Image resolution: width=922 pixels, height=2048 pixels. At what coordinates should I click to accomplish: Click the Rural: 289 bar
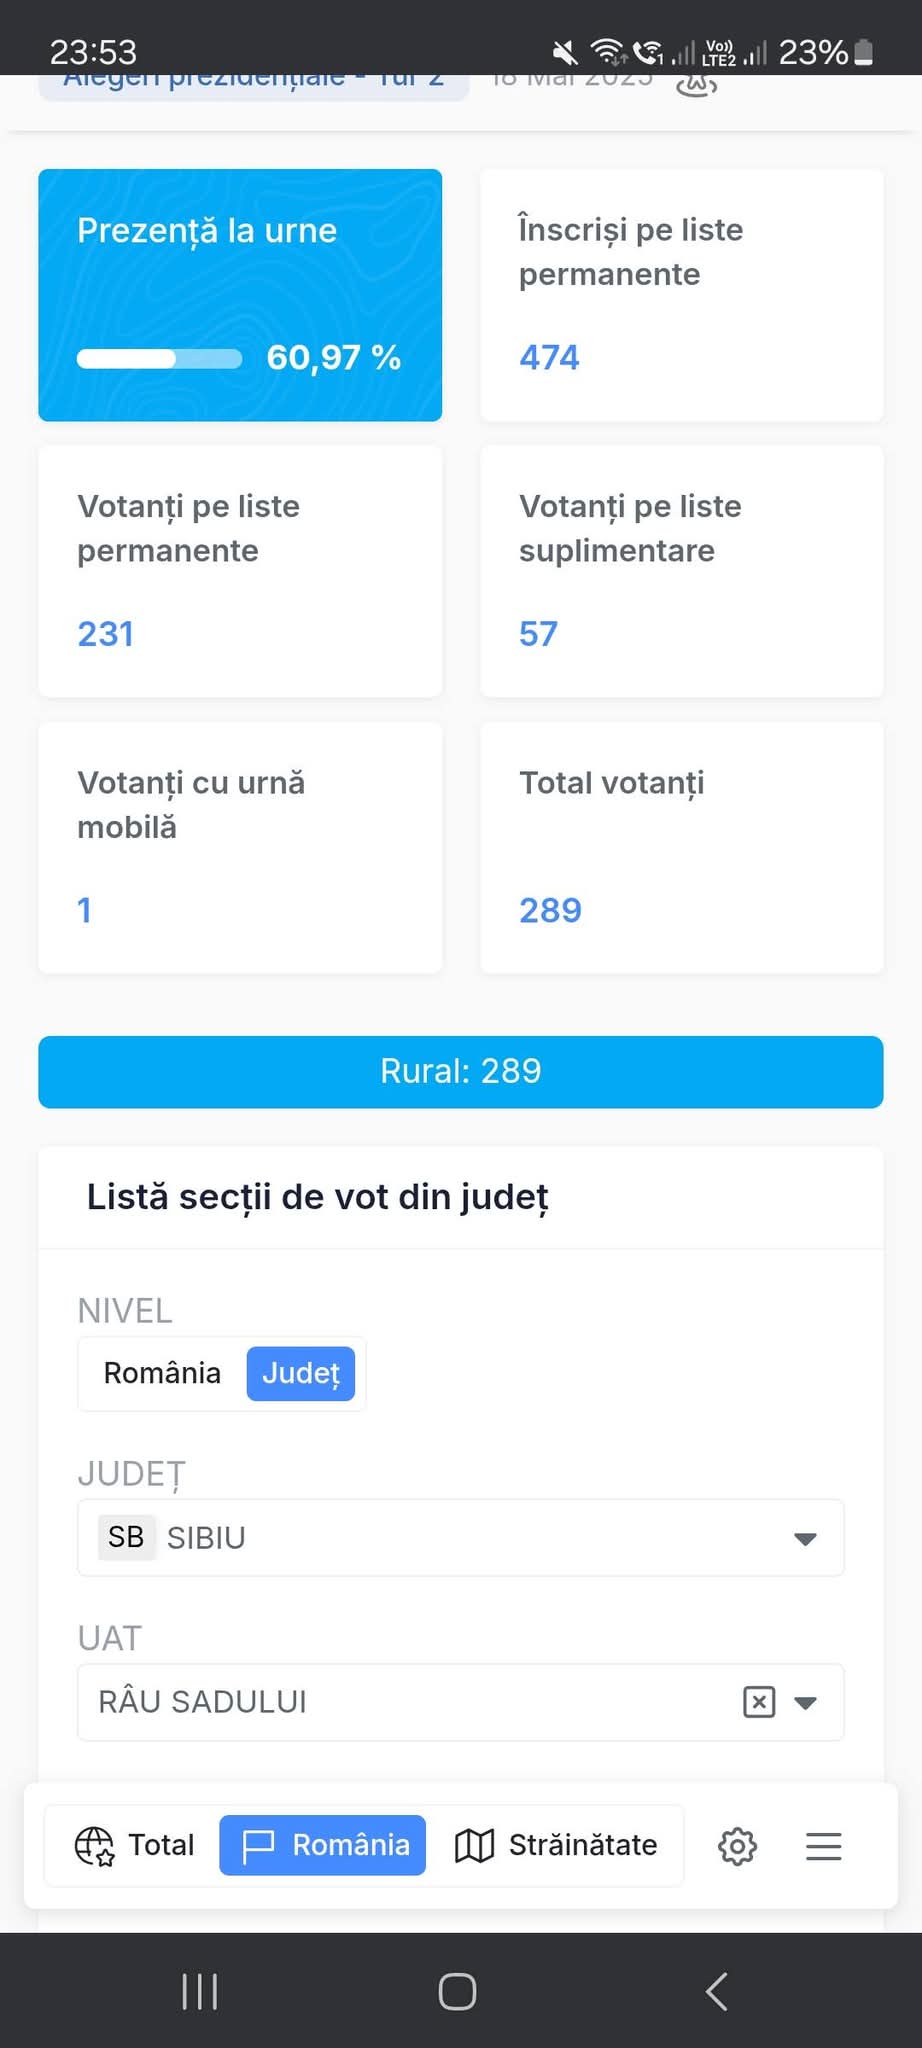[x=461, y=1072]
